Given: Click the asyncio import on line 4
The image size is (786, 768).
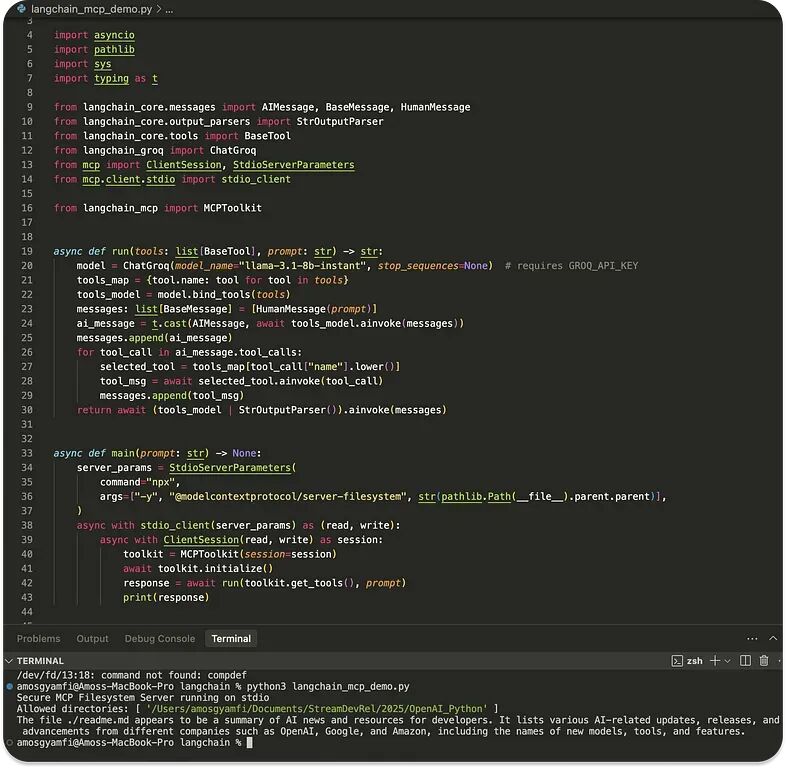Looking at the screenshot, I should point(114,35).
